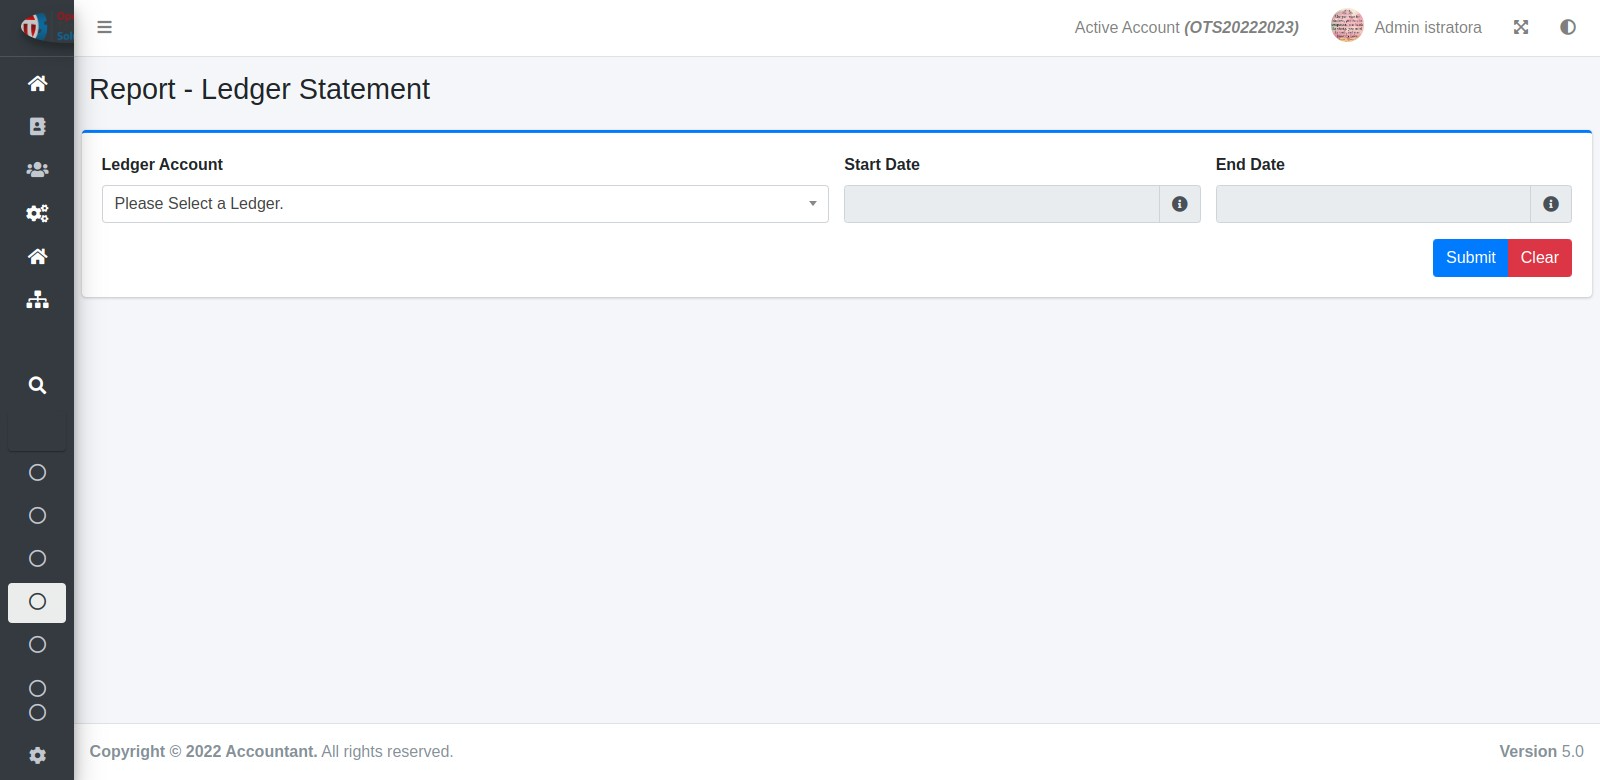Click the gear icon at sidebar bottom

37,756
